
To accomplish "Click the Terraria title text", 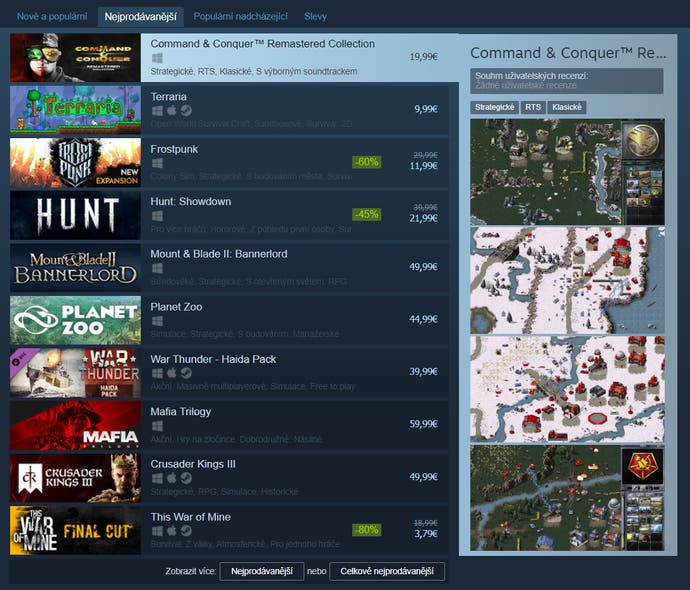I will click(169, 97).
